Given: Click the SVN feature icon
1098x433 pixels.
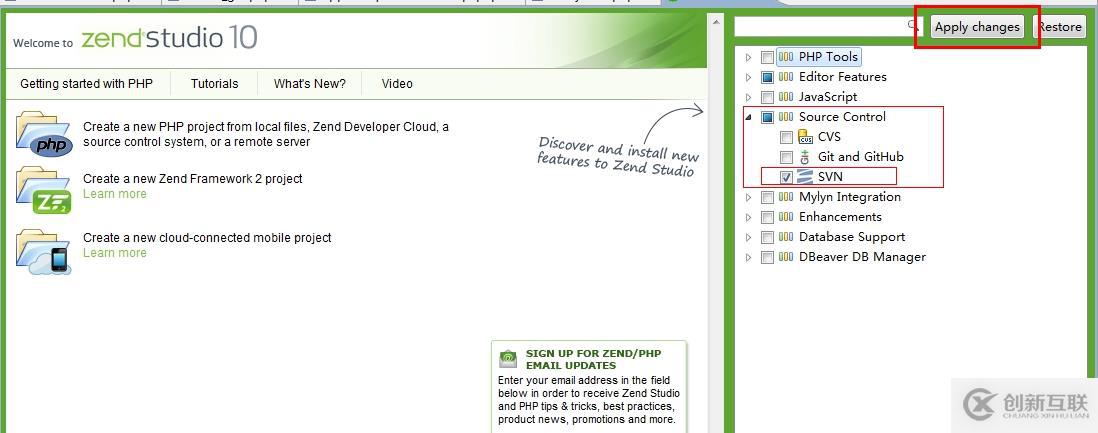Looking at the screenshot, I should pyautogui.click(x=805, y=177).
